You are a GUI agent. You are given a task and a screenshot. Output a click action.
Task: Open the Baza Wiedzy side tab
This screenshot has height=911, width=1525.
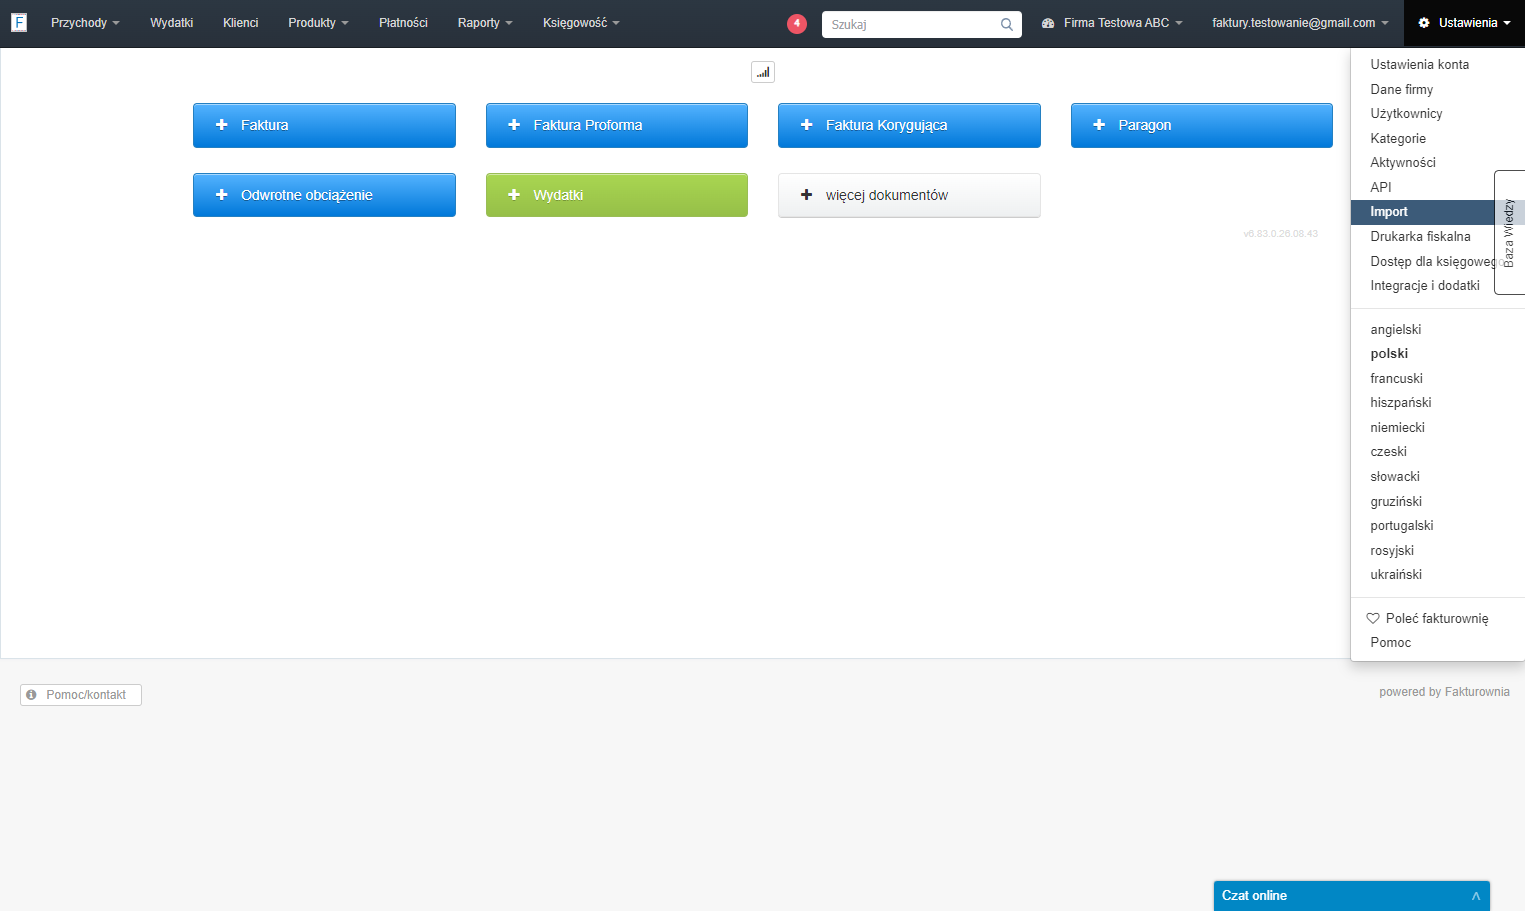click(1509, 232)
